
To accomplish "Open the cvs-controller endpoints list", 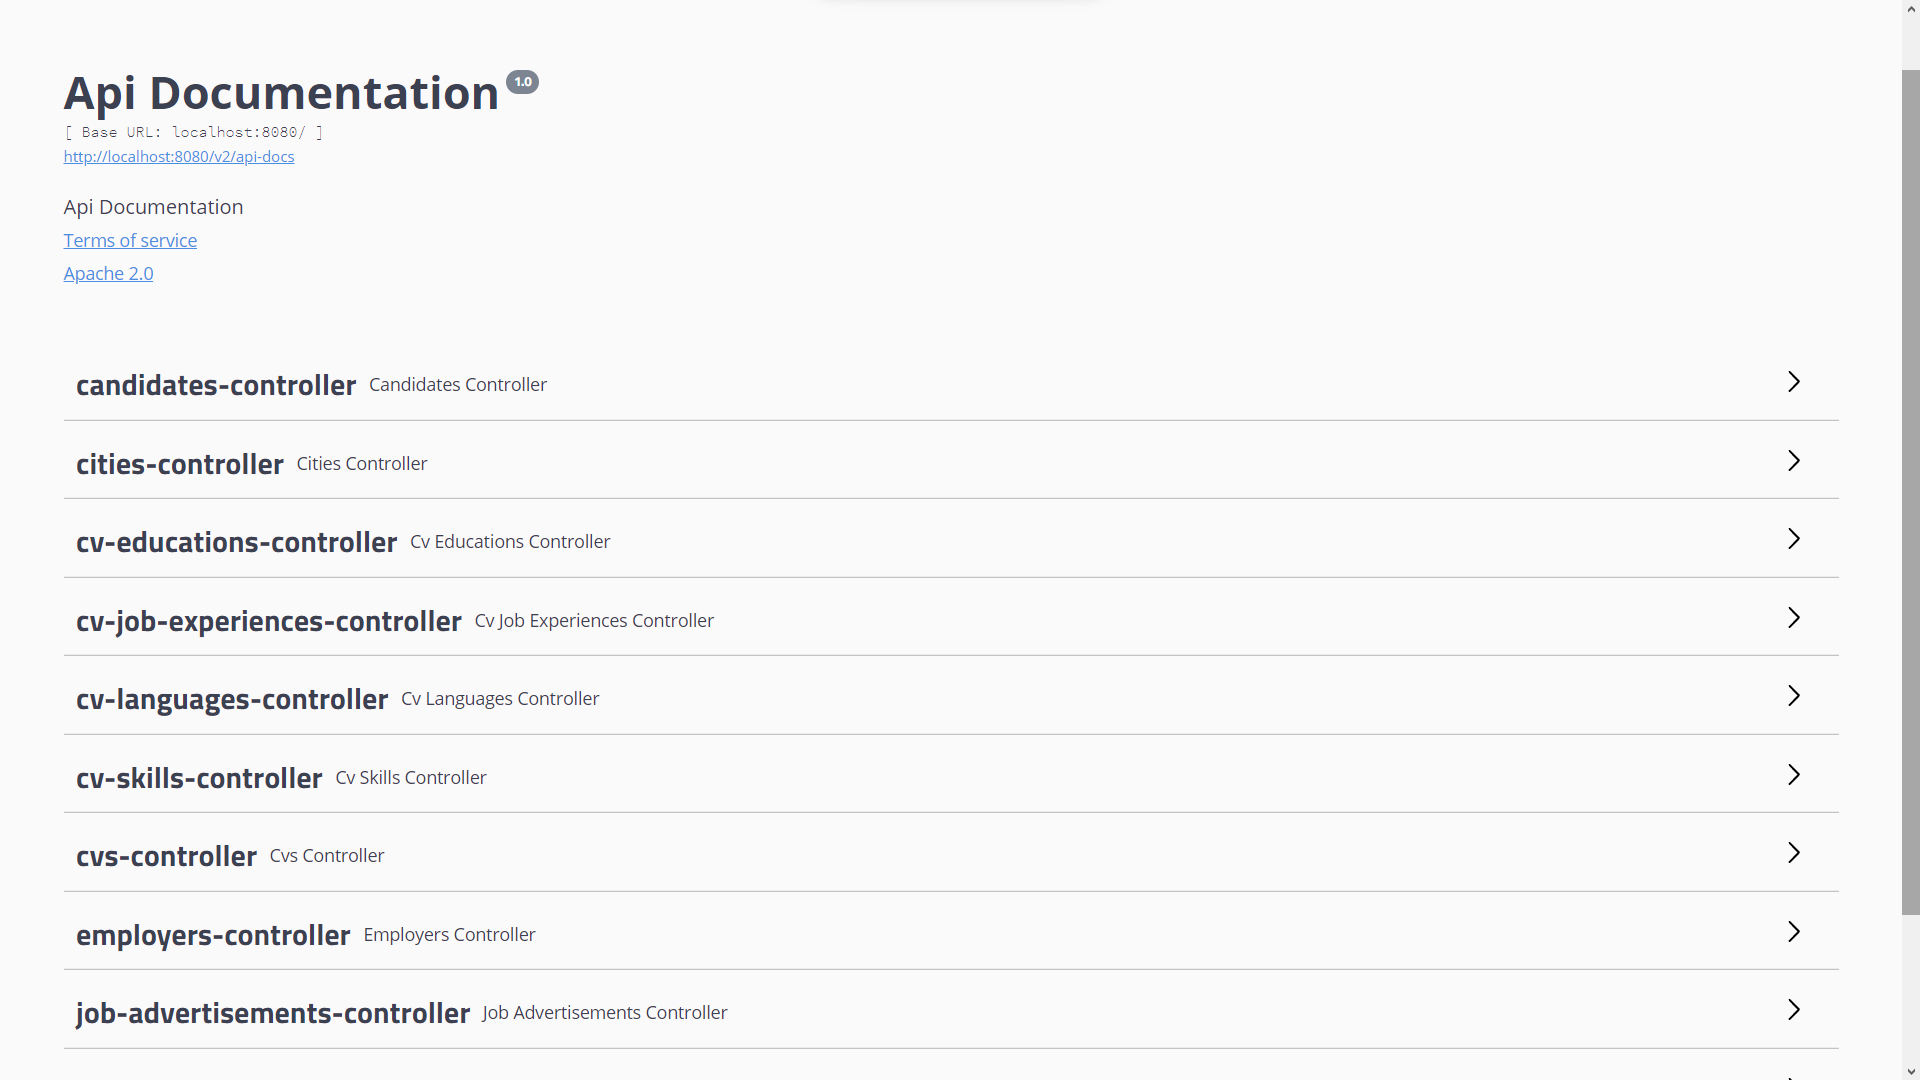I will [1793, 852].
